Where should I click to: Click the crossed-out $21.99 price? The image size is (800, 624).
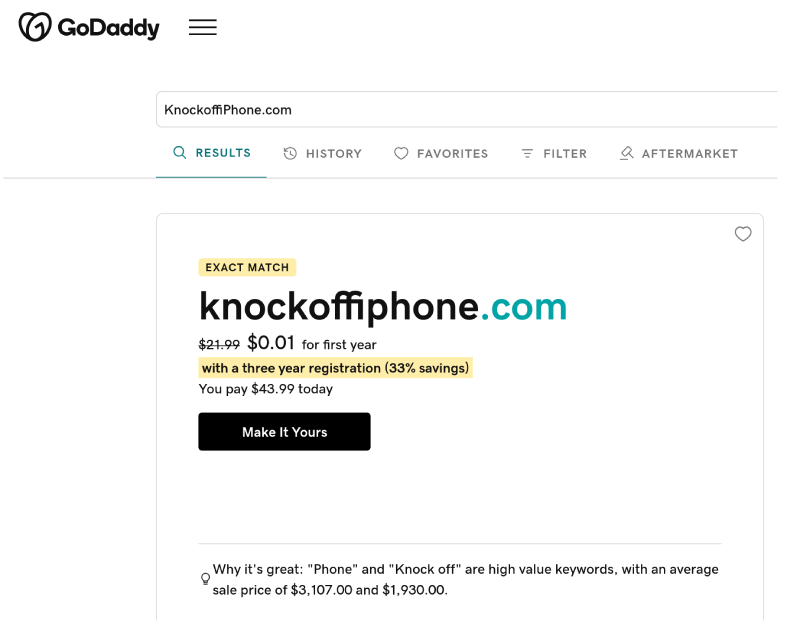point(219,345)
